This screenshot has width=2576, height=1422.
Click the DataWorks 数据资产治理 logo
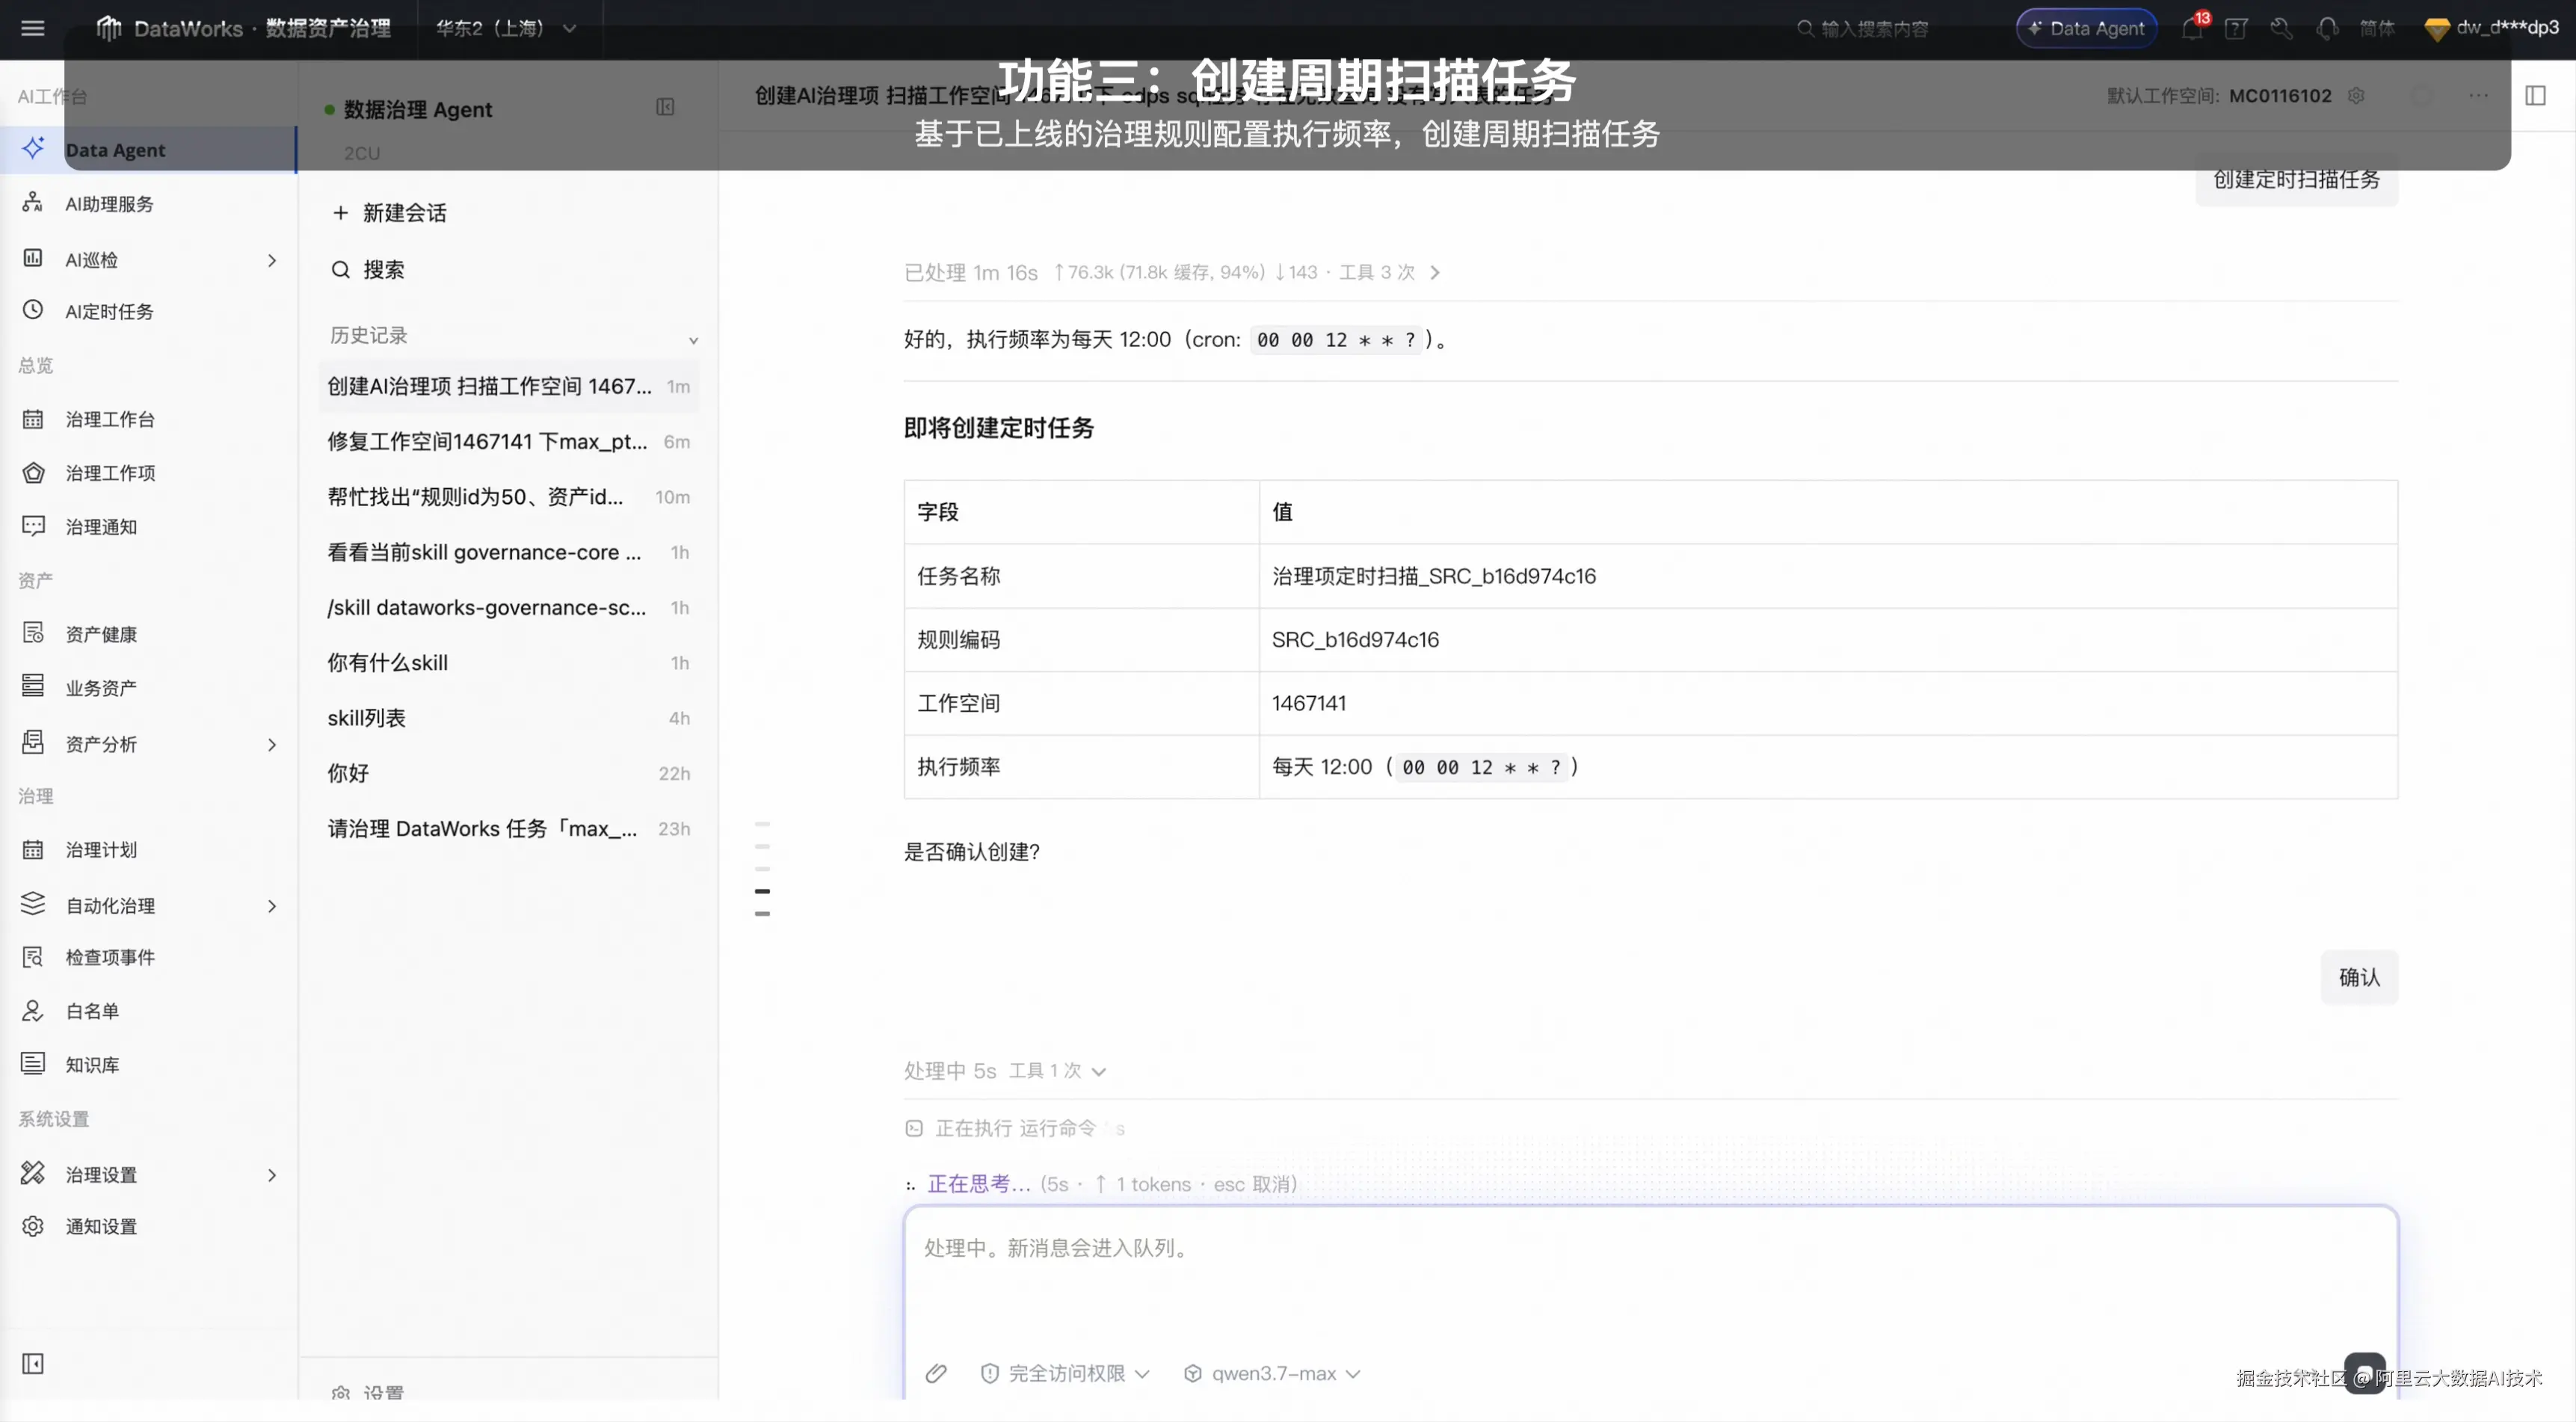tap(244, 28)
